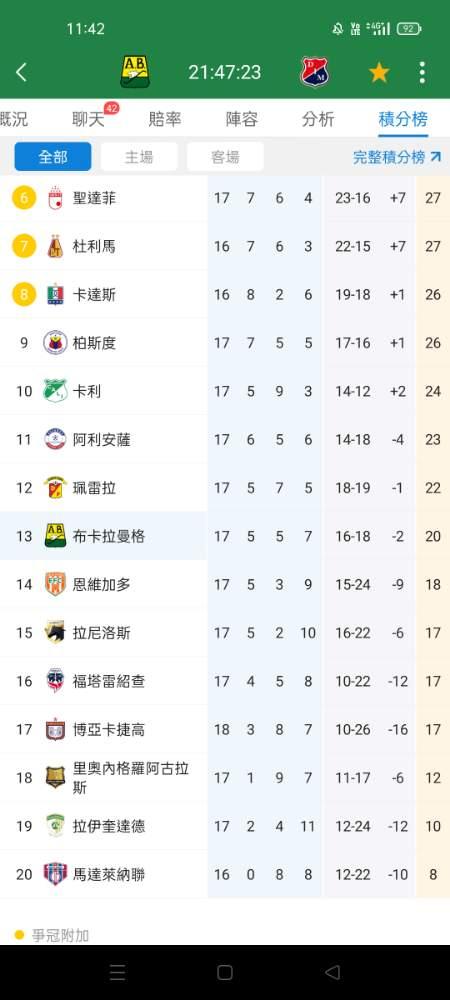
Task: Switch to the 賠率 tab
Action: [164, 119]
